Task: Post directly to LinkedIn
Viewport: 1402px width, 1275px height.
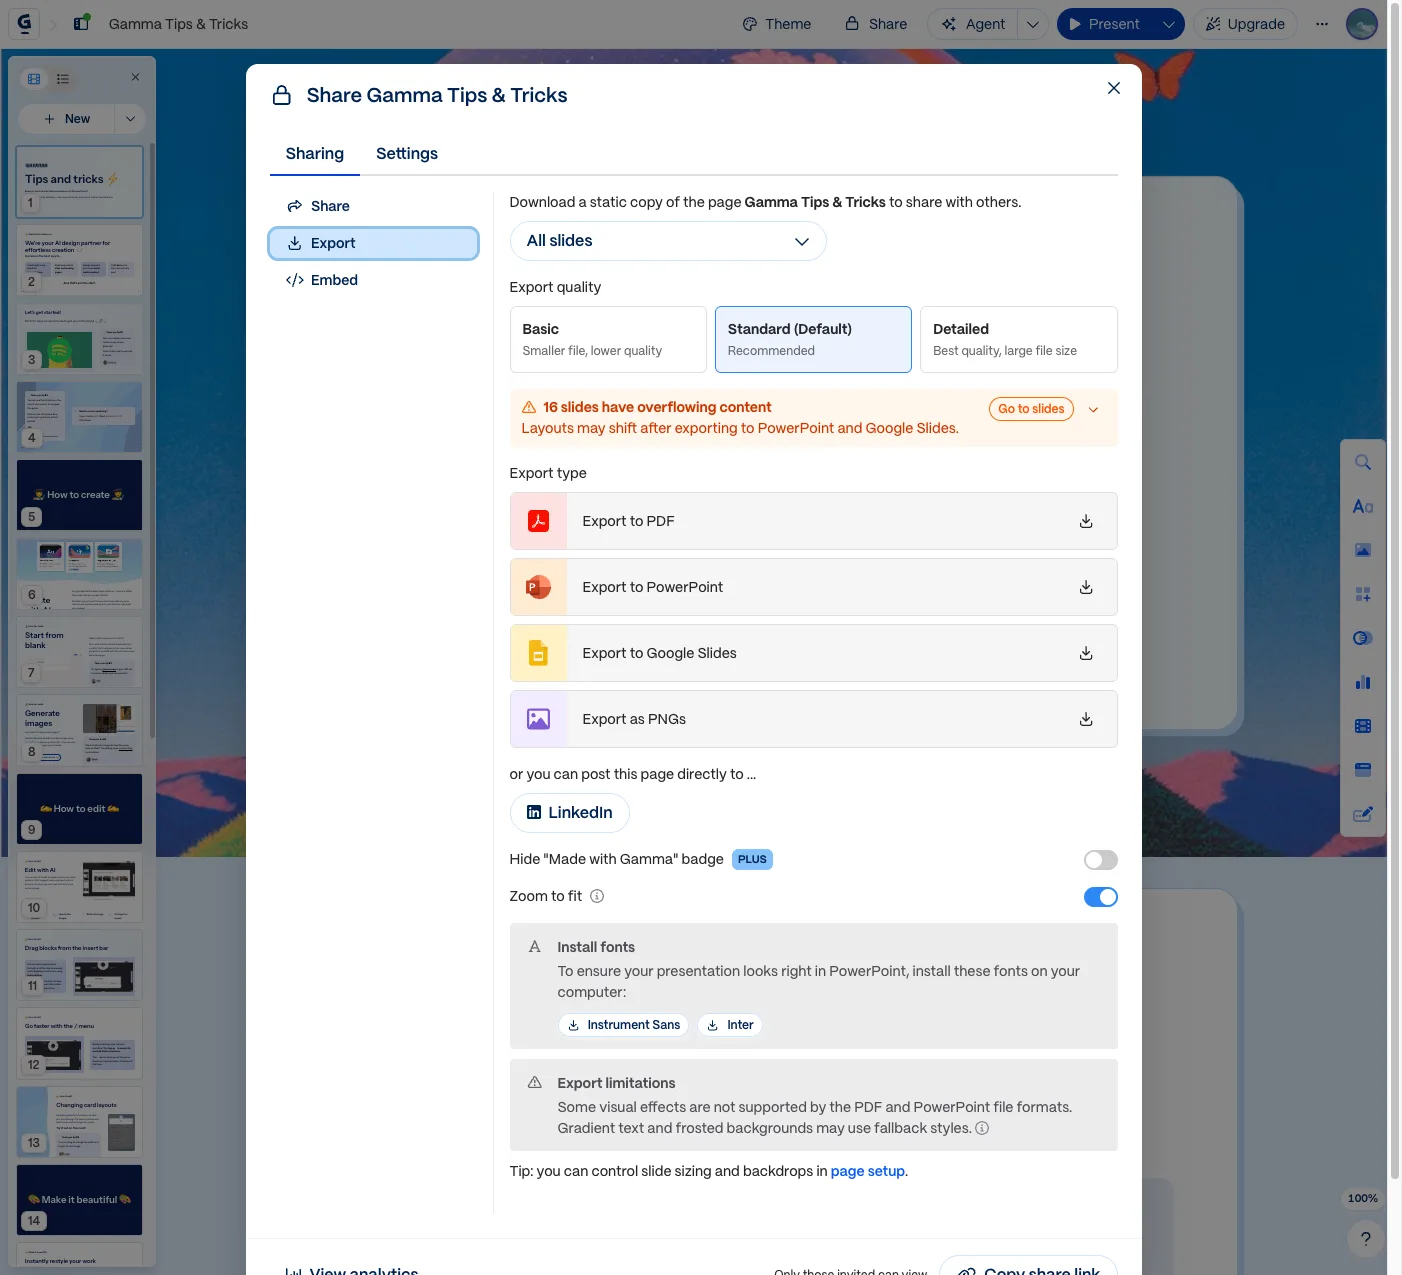Action: pyautogui.click(x=569, y=813)
